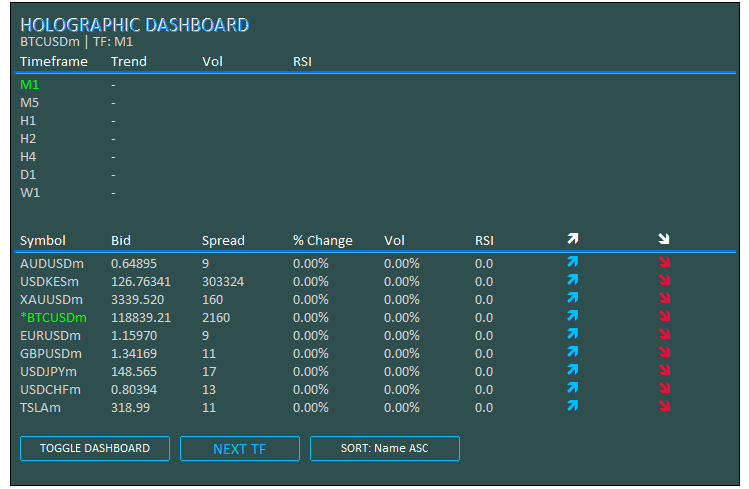The image size is (749, 489).
Task: Select the AUDUSDm symbol
Action: pos(52,264)
